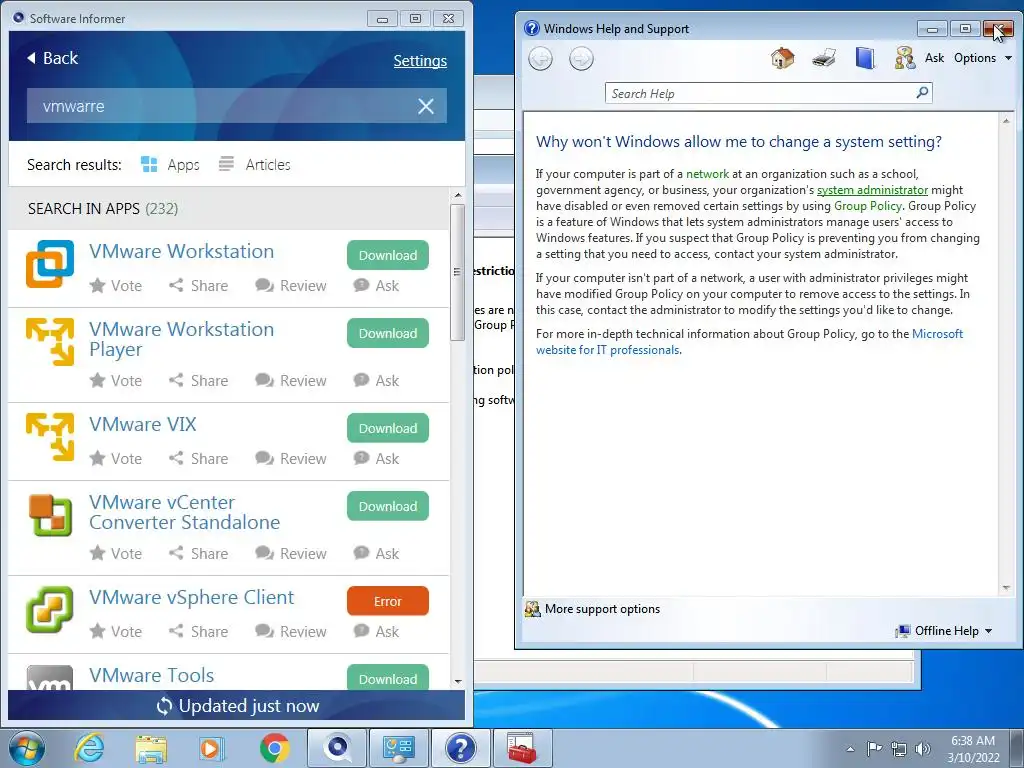The height and width of the screenshot is (768, 1024).
Task: Open Help and Support home
Action: 782,58
